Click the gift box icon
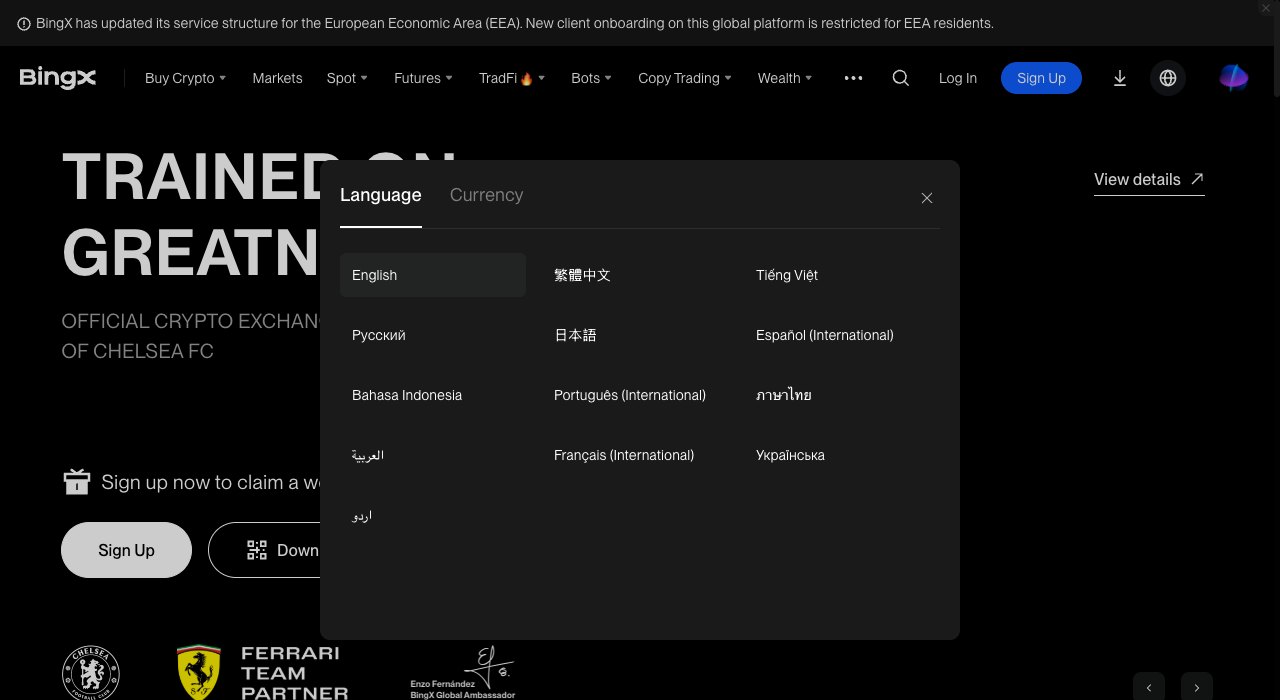Screen dimensions: 1280x700 pyautogui.click(x=77, y=482)
